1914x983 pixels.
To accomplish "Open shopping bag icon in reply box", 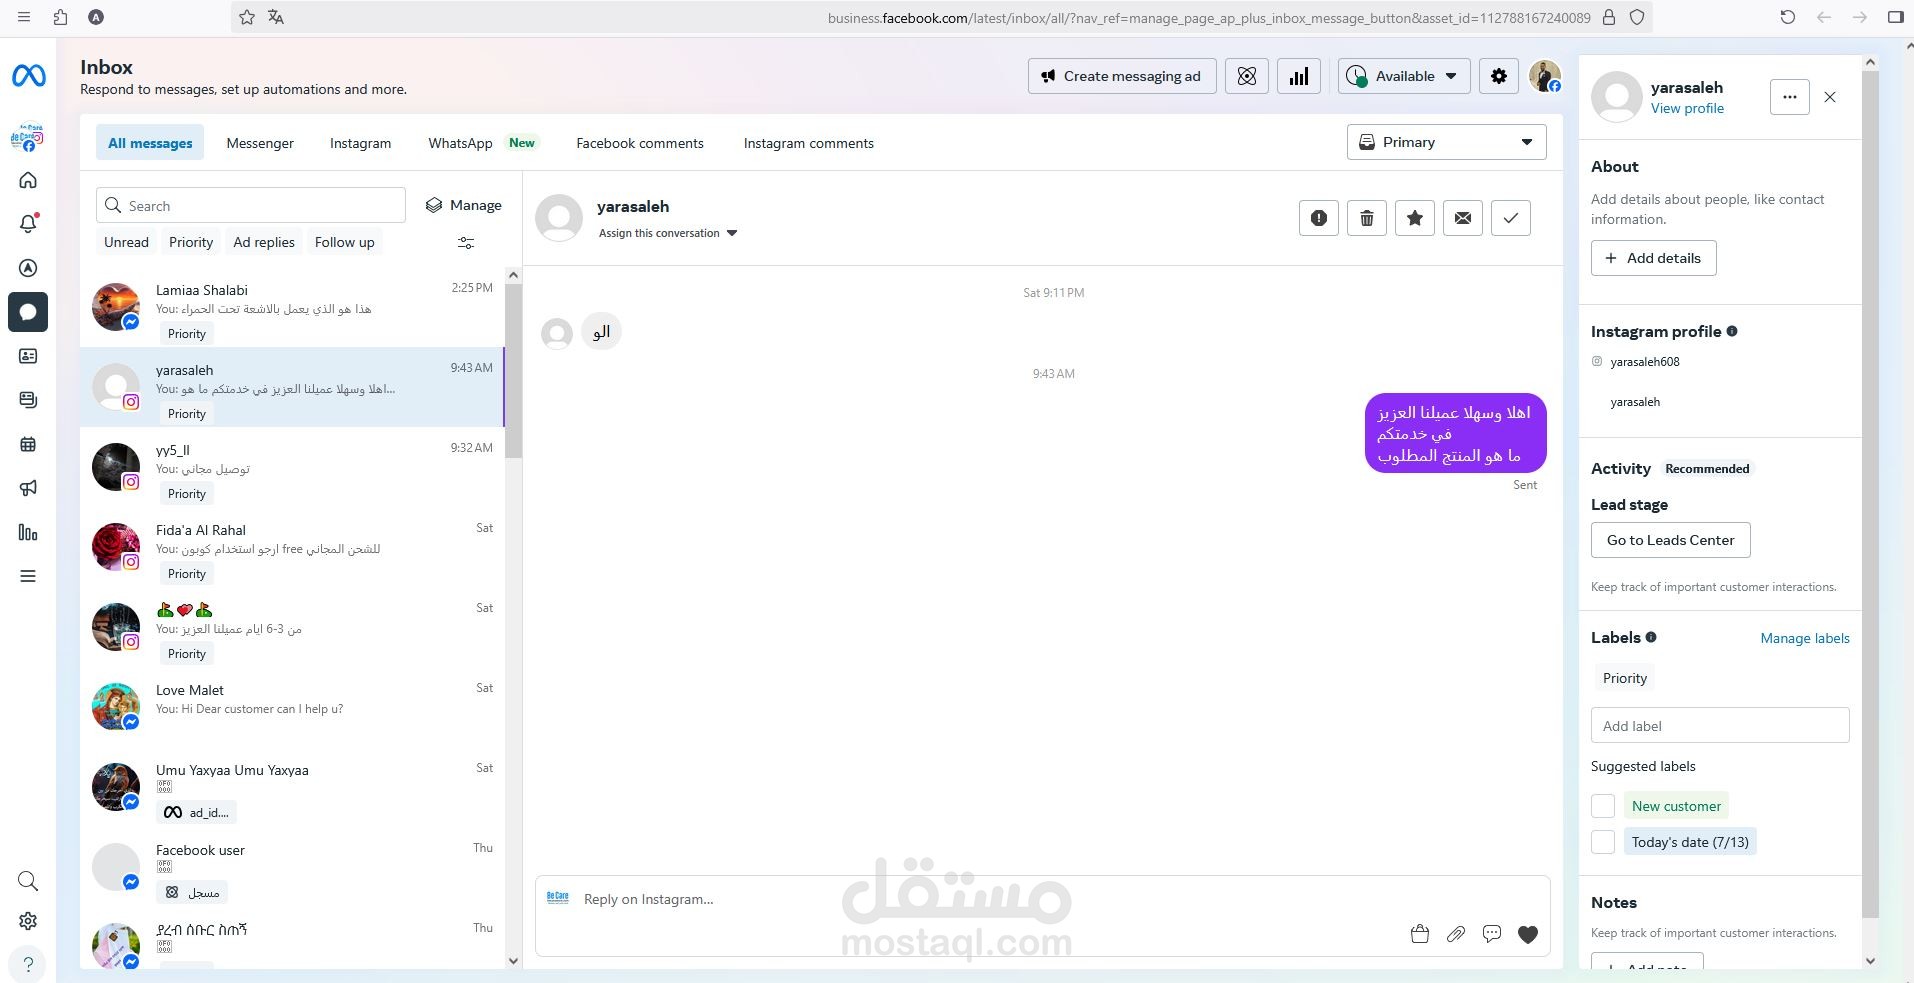I will coord(1419,934).
